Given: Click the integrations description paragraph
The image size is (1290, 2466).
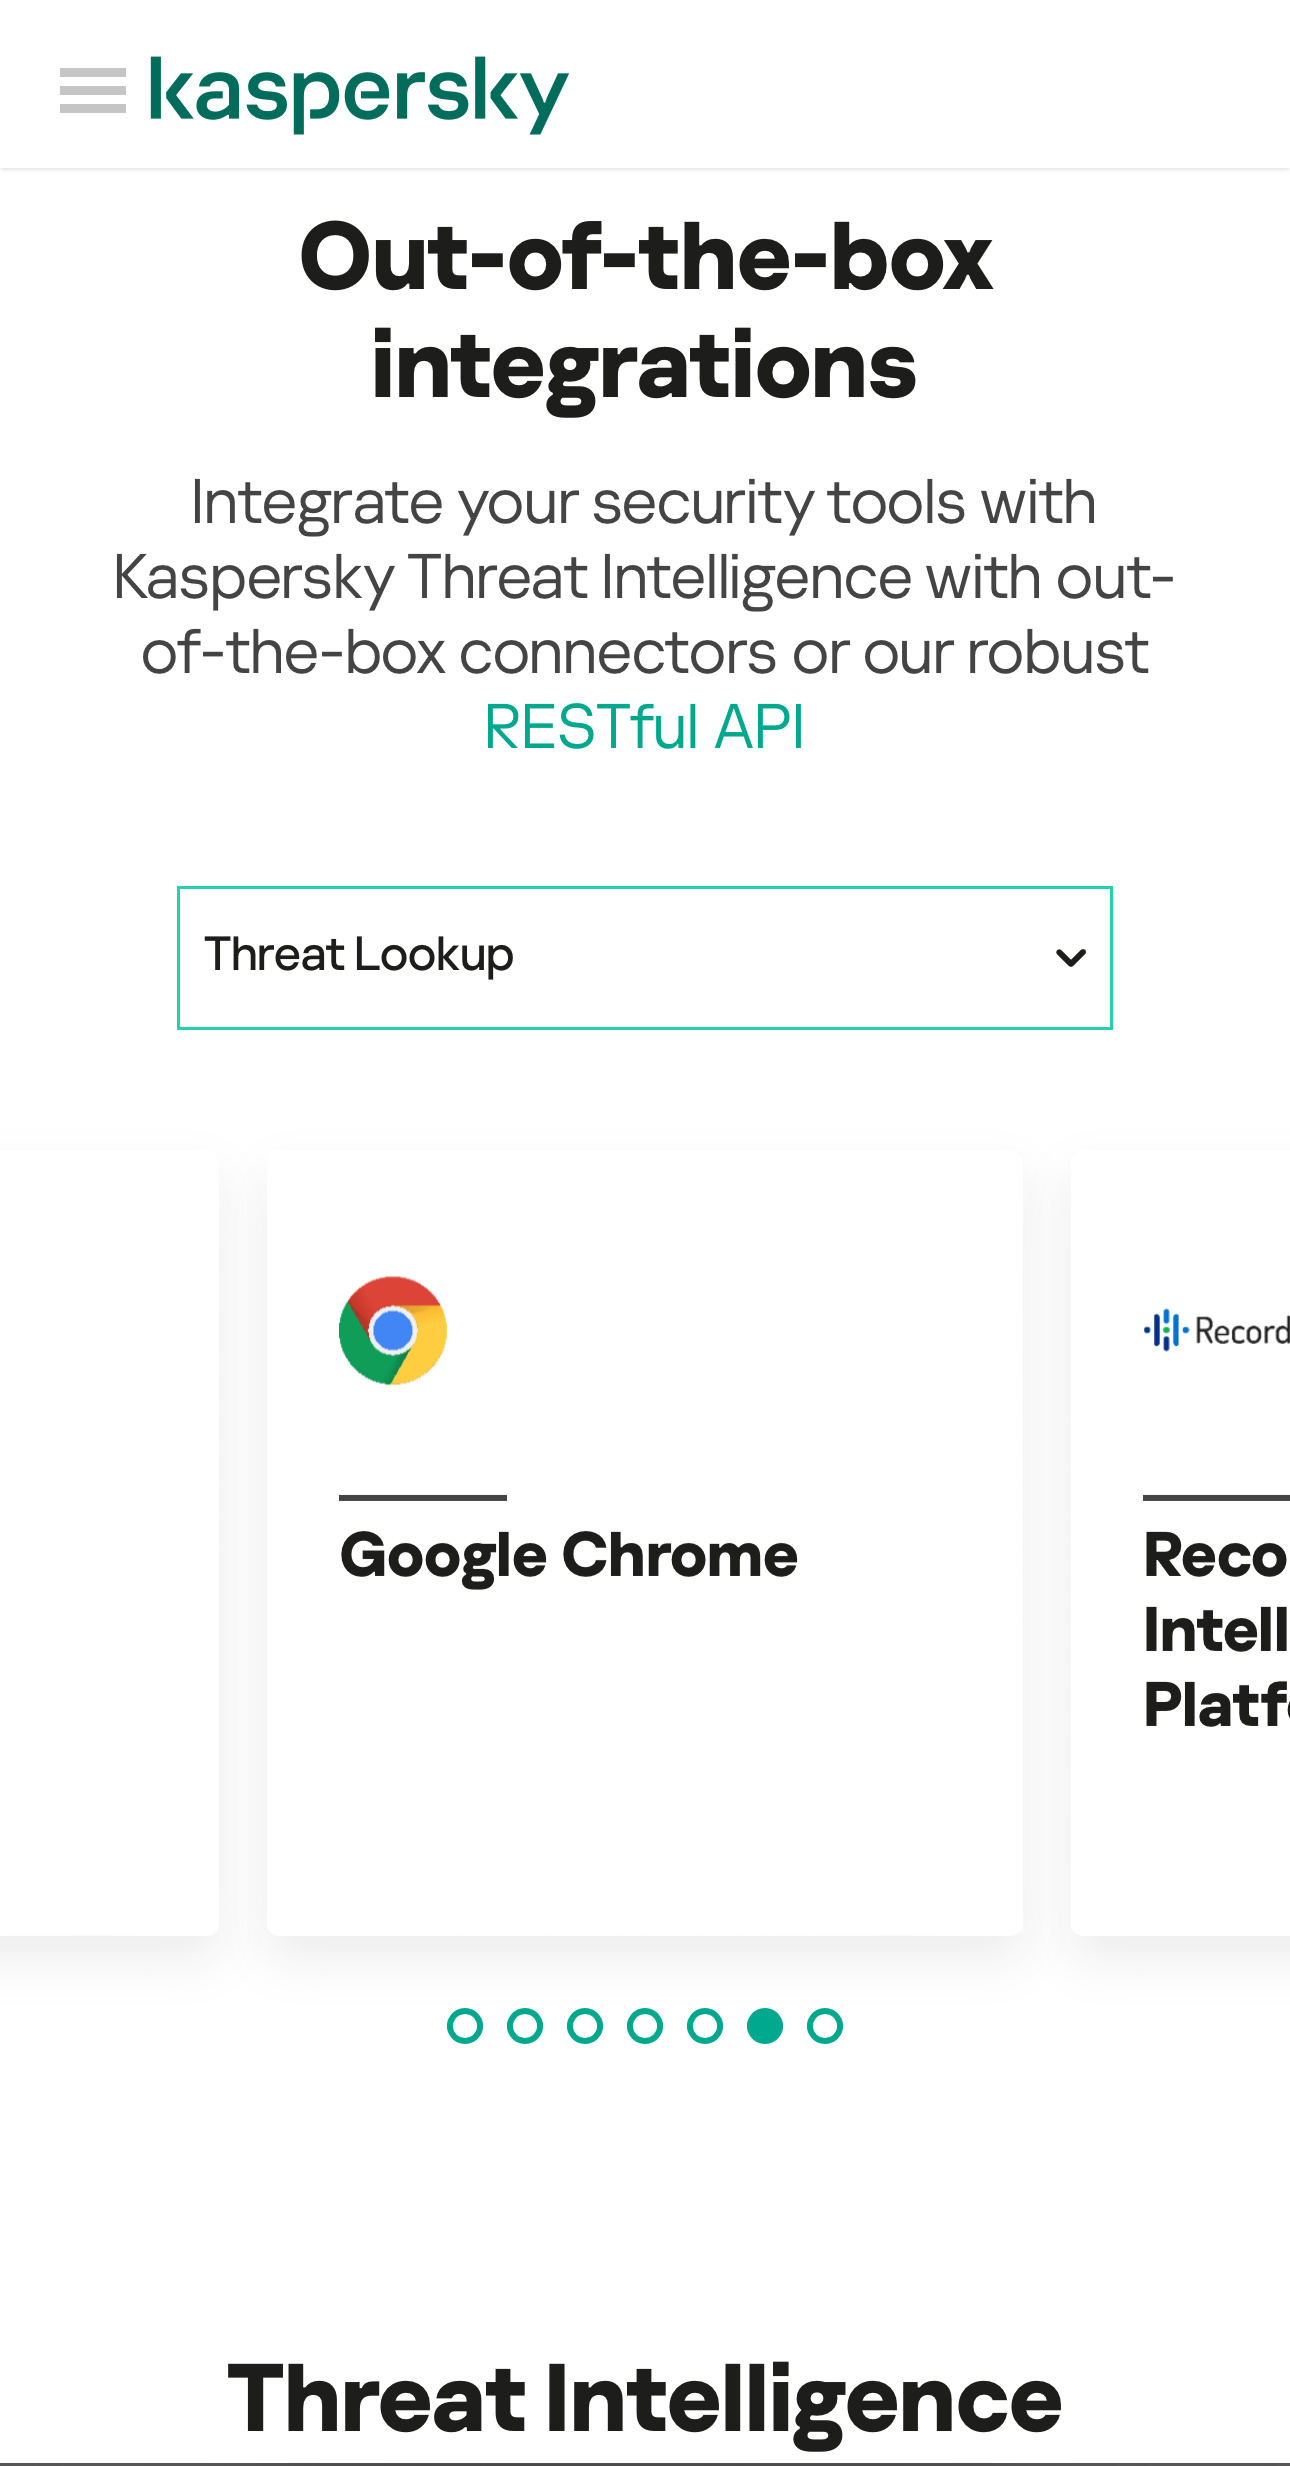Looking at the screenshot, I should pos(645,577).
